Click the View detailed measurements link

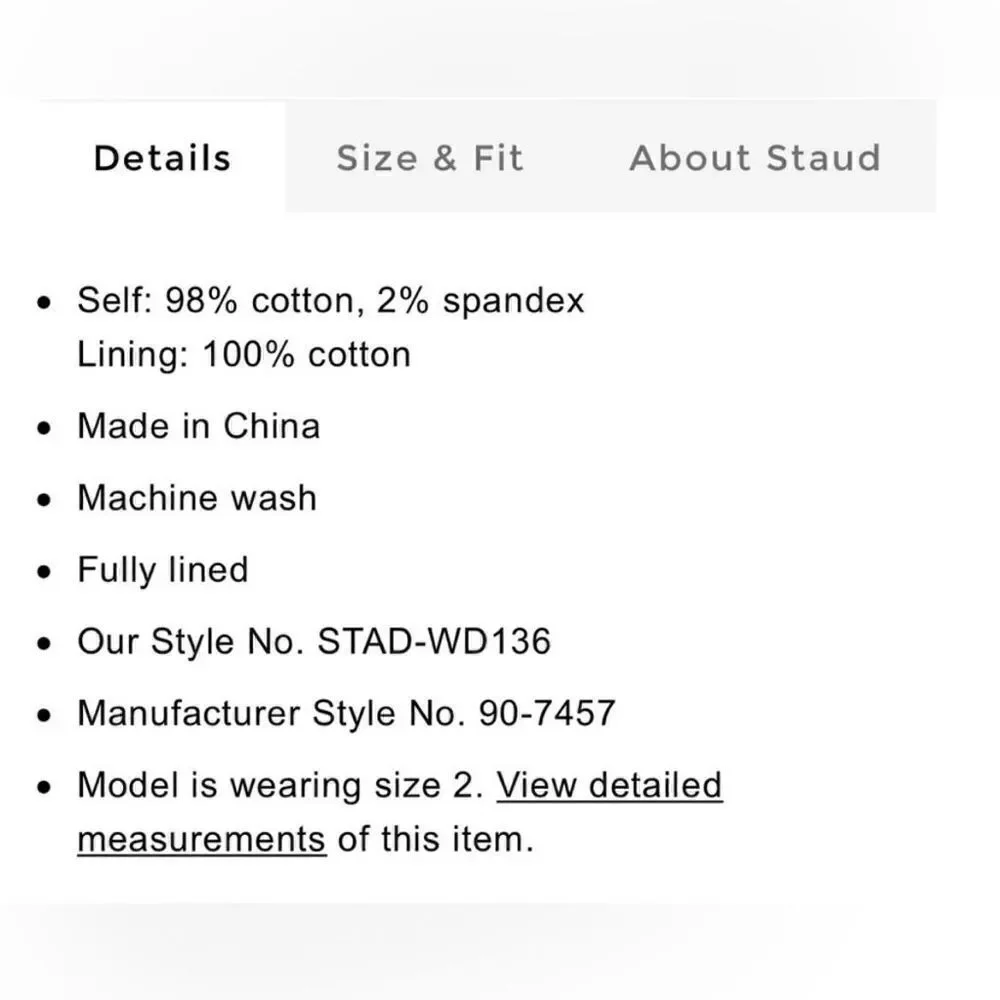coord(610,785)
